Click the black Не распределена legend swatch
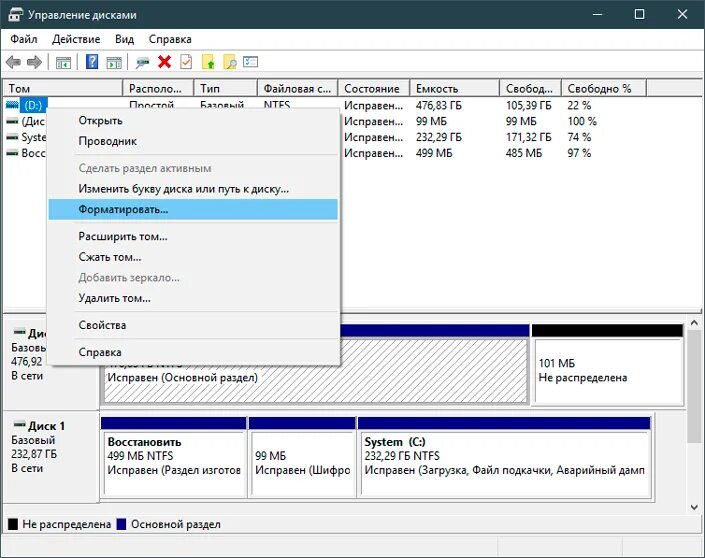Screen dimensions: 705x558 point(13,524)
